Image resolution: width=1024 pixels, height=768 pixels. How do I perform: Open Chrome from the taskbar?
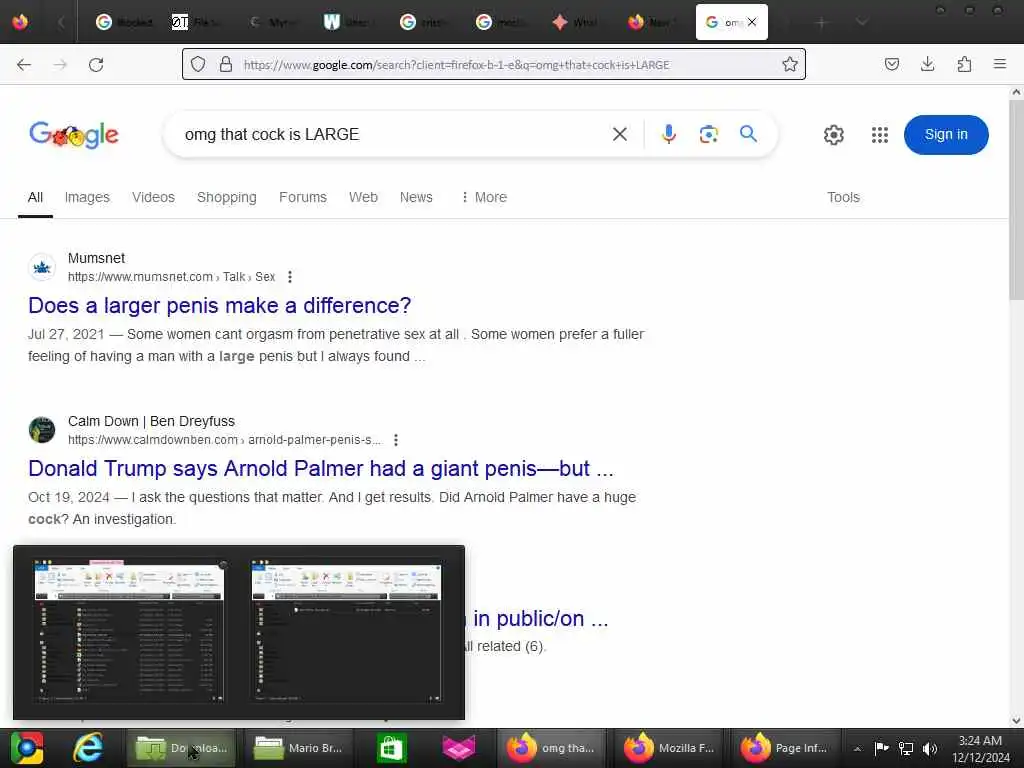pyautogui.click(x=27, y=748)
